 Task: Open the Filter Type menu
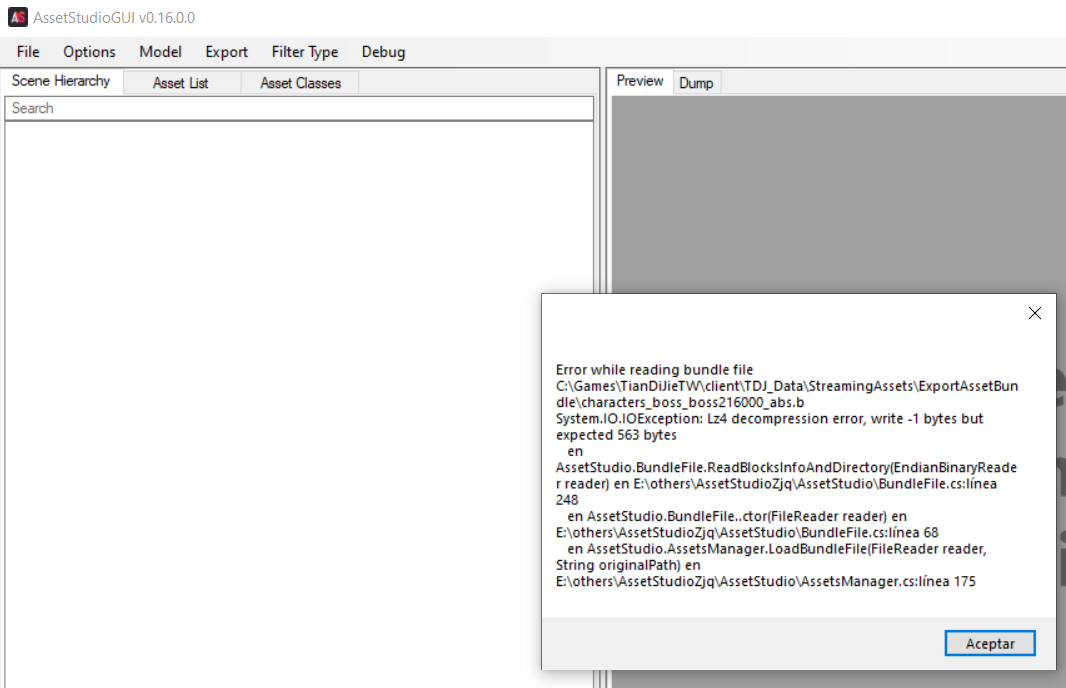[x=304, y=51]
